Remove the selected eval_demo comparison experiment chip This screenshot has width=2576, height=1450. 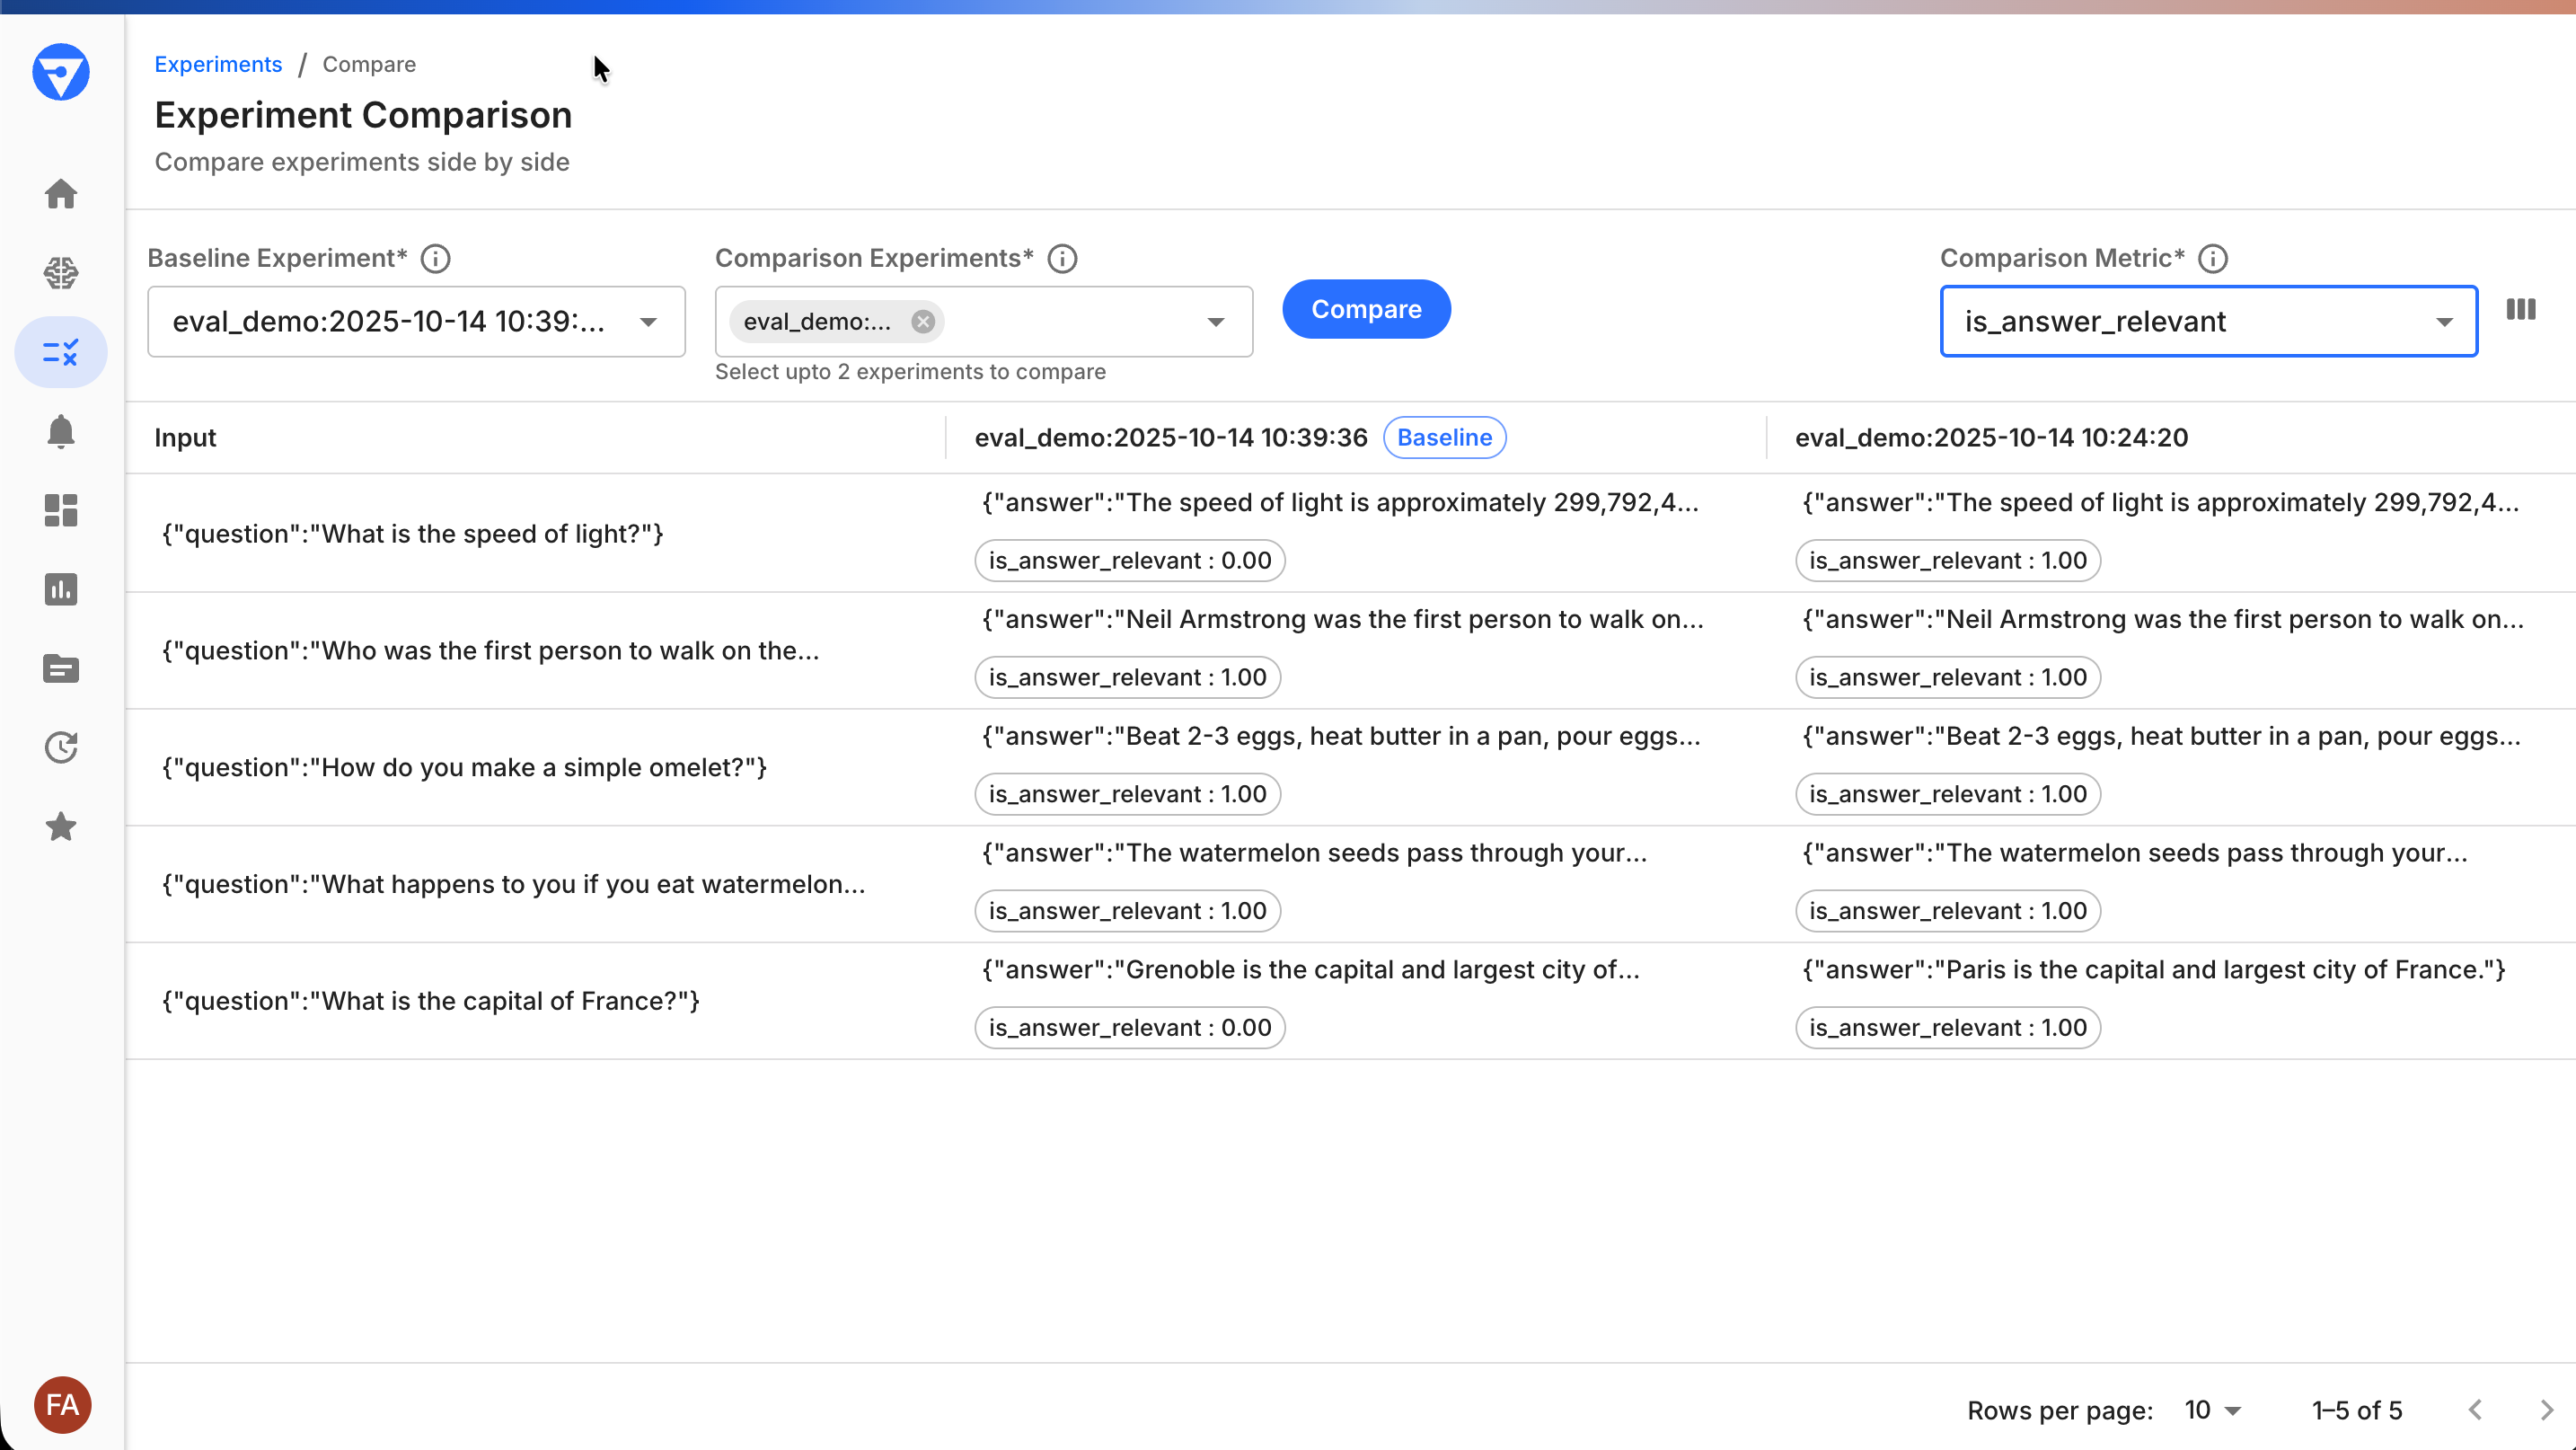(923, 321)
